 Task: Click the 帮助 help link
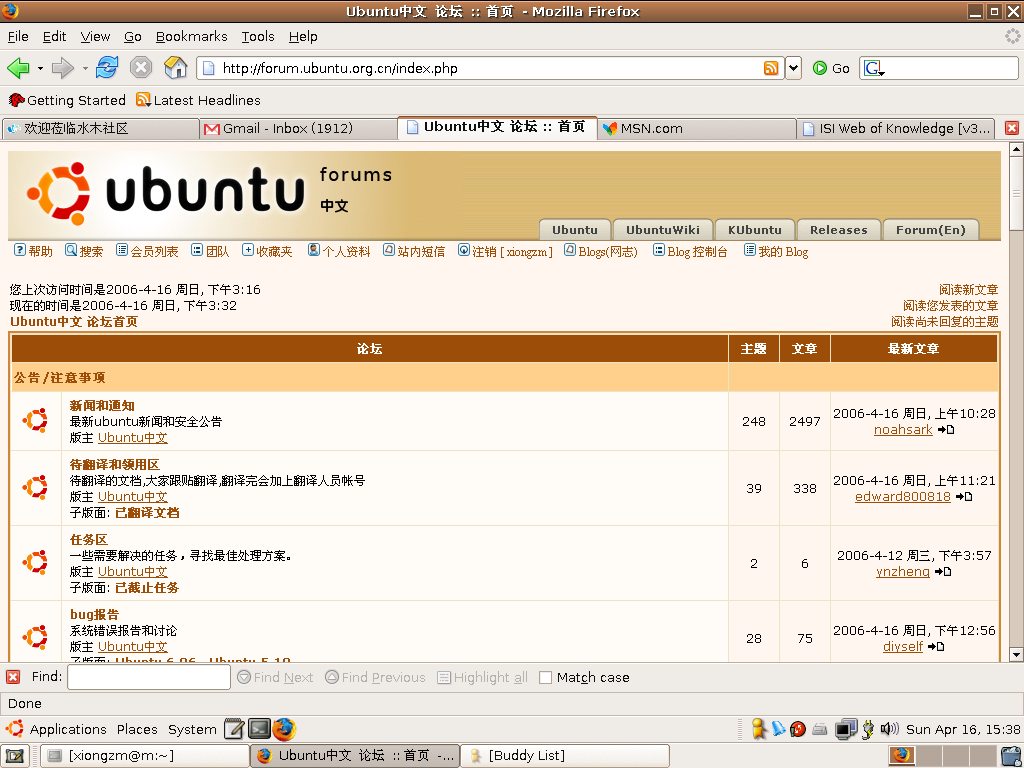[33, 251]
